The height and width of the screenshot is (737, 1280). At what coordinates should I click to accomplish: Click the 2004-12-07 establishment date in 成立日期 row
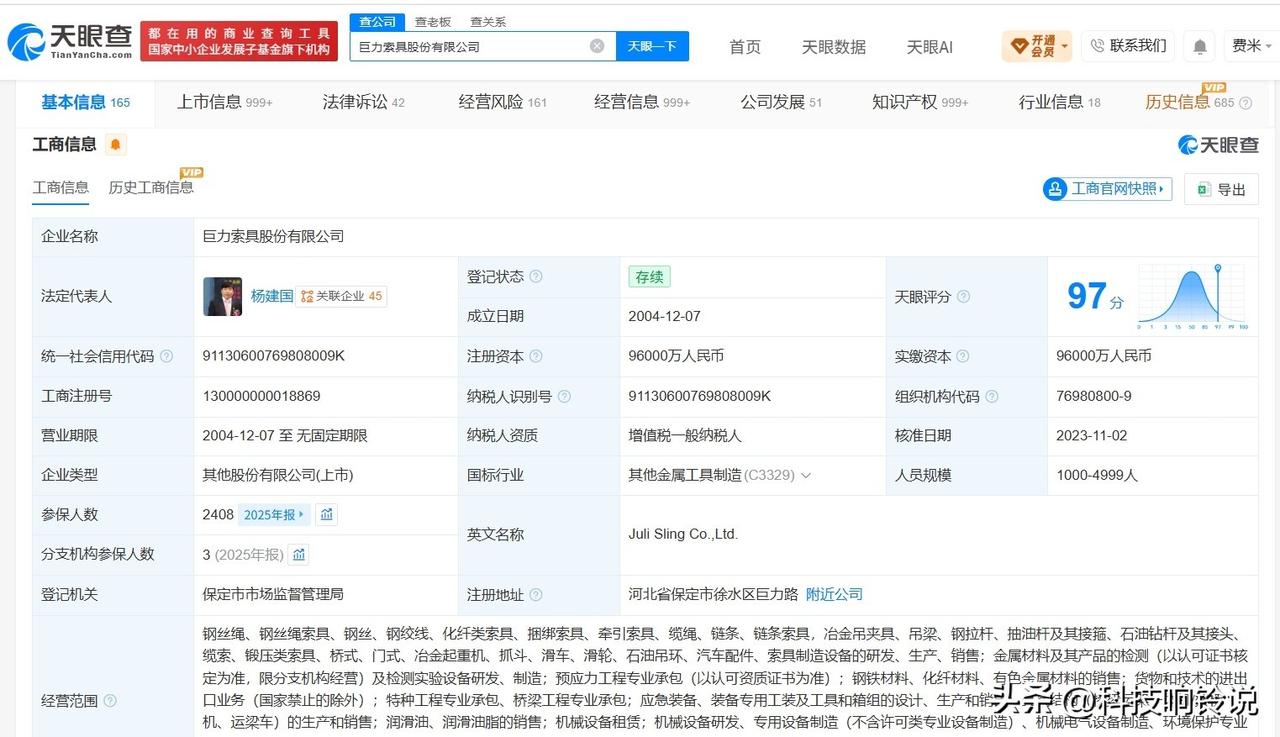(664, 316)
